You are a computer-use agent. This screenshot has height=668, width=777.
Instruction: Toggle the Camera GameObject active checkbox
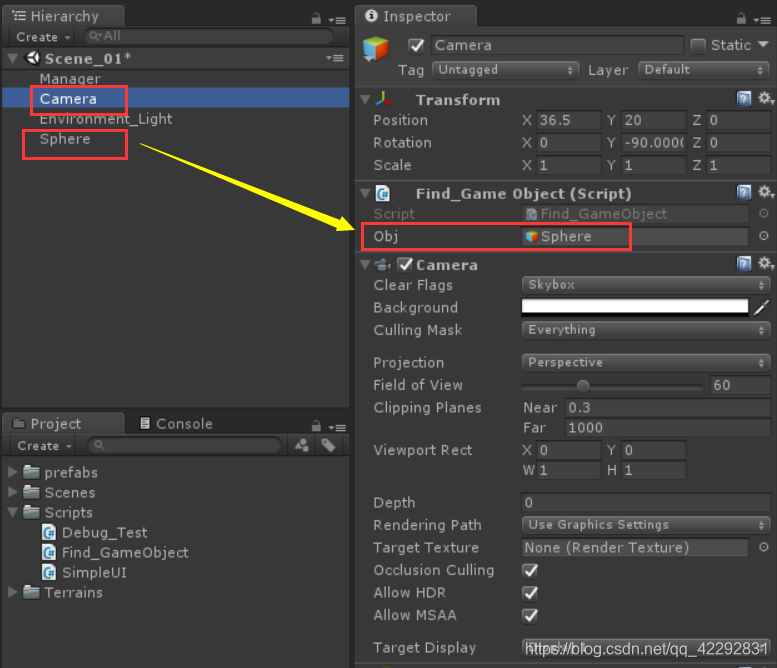(x=416, y=46)
